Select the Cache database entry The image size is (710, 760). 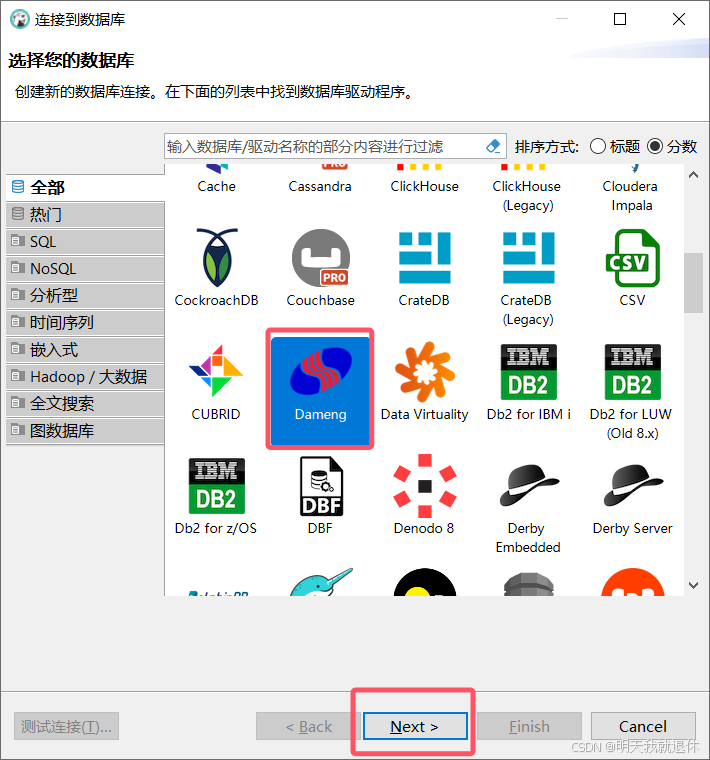[216, 180]
